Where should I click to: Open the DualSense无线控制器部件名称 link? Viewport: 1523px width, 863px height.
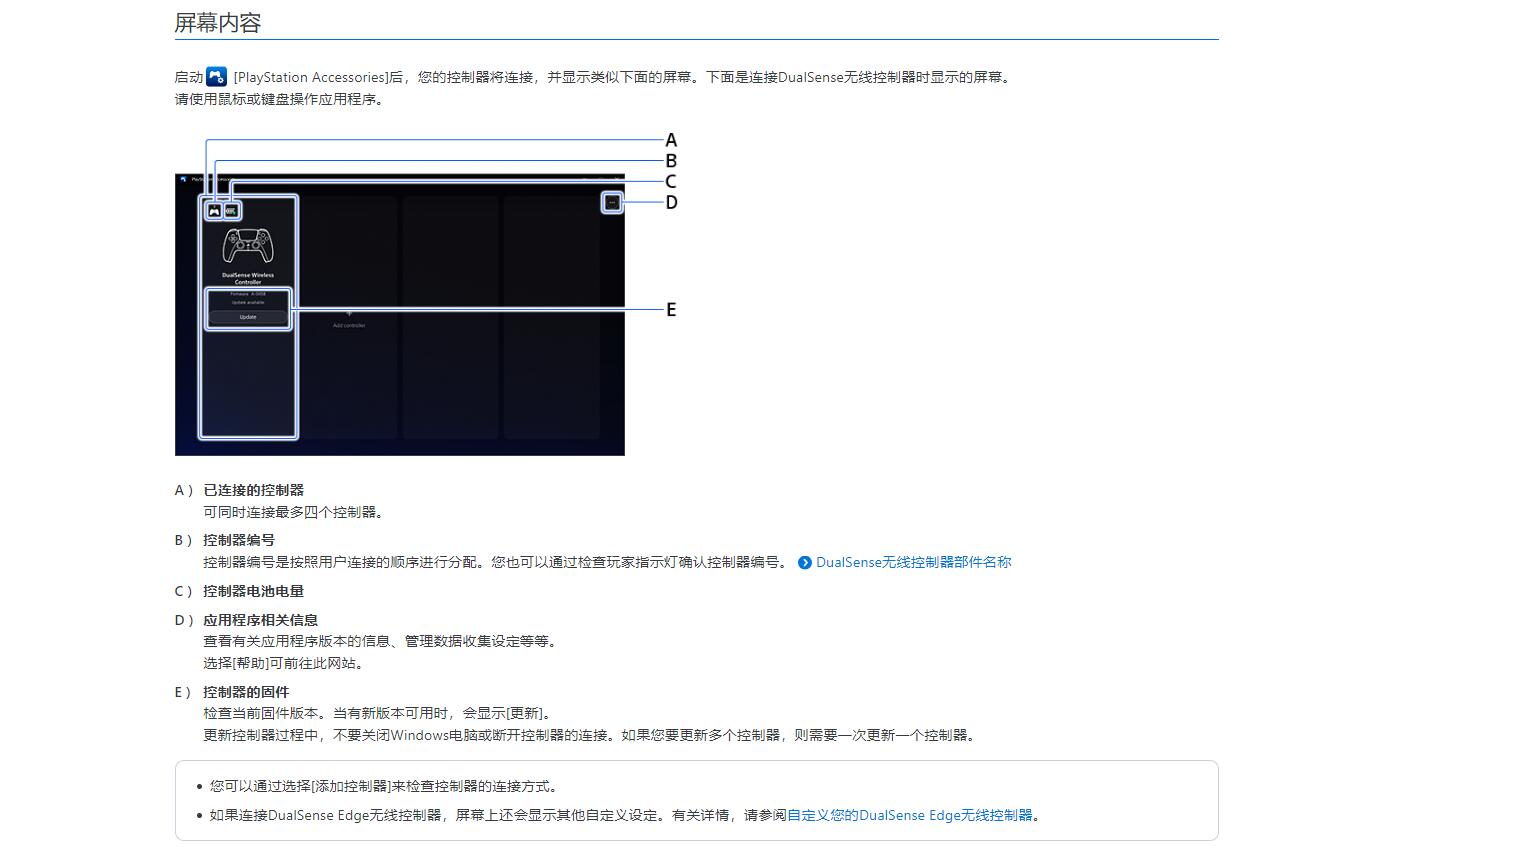[913, 562]
